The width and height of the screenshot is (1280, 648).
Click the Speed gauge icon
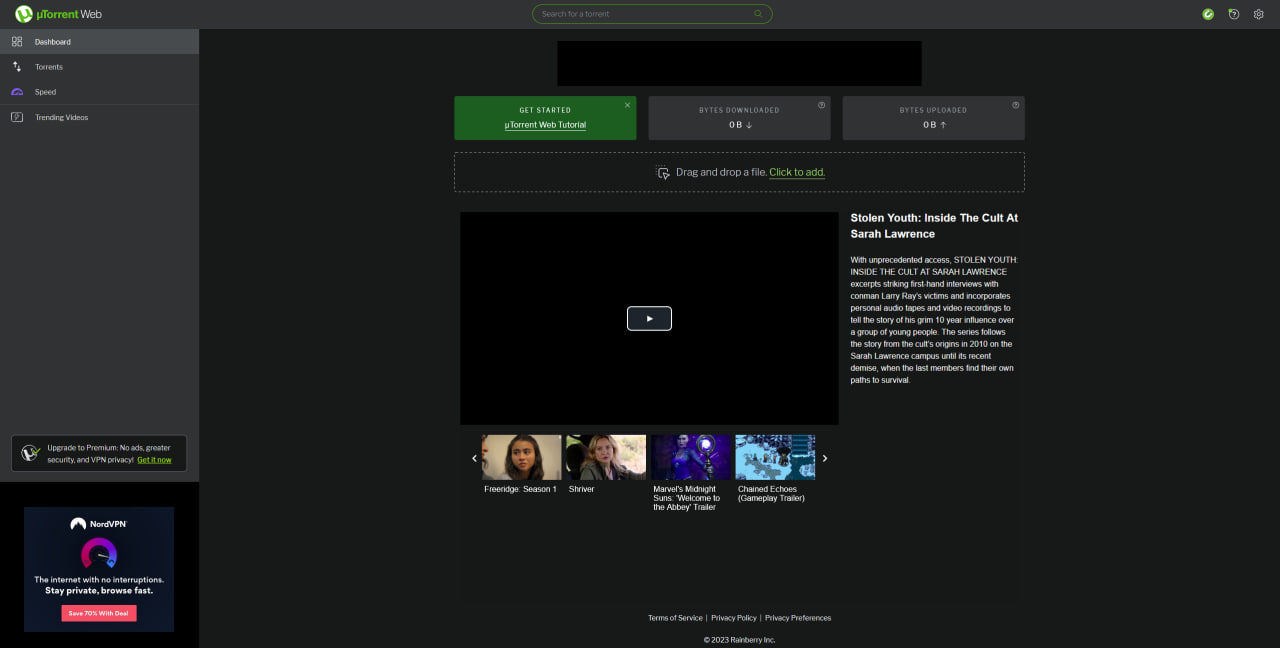click(x=17, y=92)
